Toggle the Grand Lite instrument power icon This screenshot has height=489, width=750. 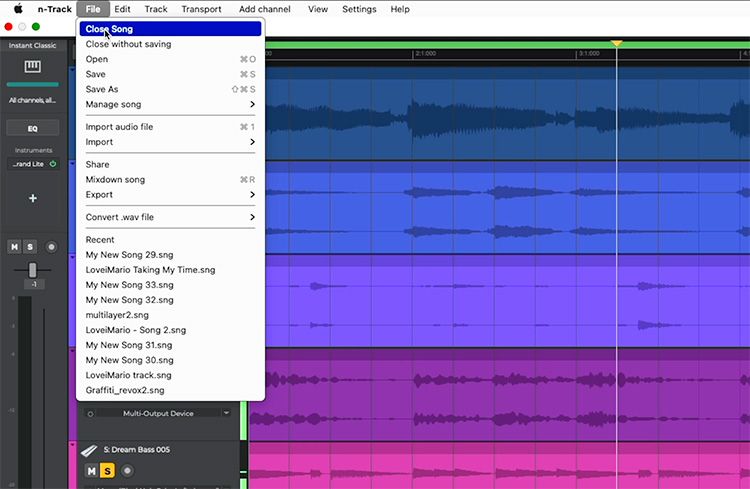point(53,164)
